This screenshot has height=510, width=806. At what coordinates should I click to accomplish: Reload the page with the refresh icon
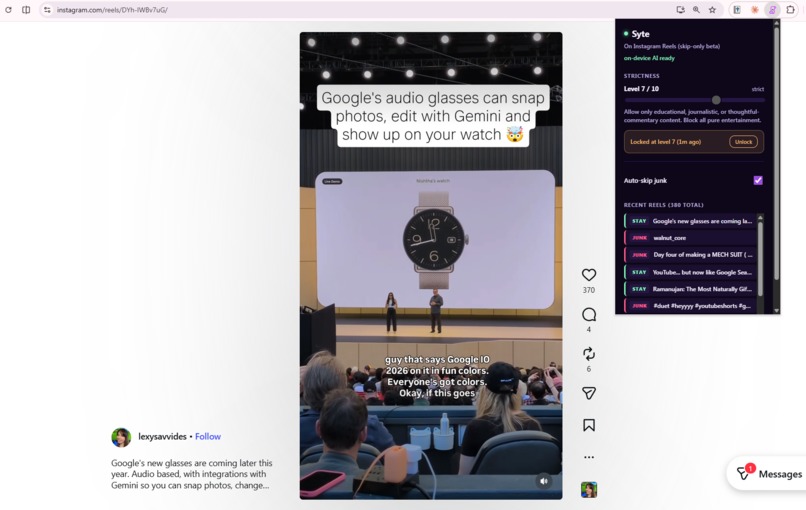tap(8, 10)
